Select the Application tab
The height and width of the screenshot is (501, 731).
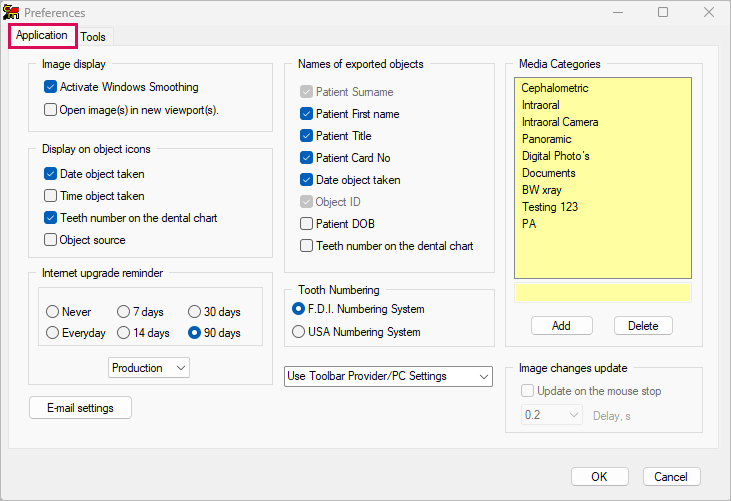(x=42, y=35)
